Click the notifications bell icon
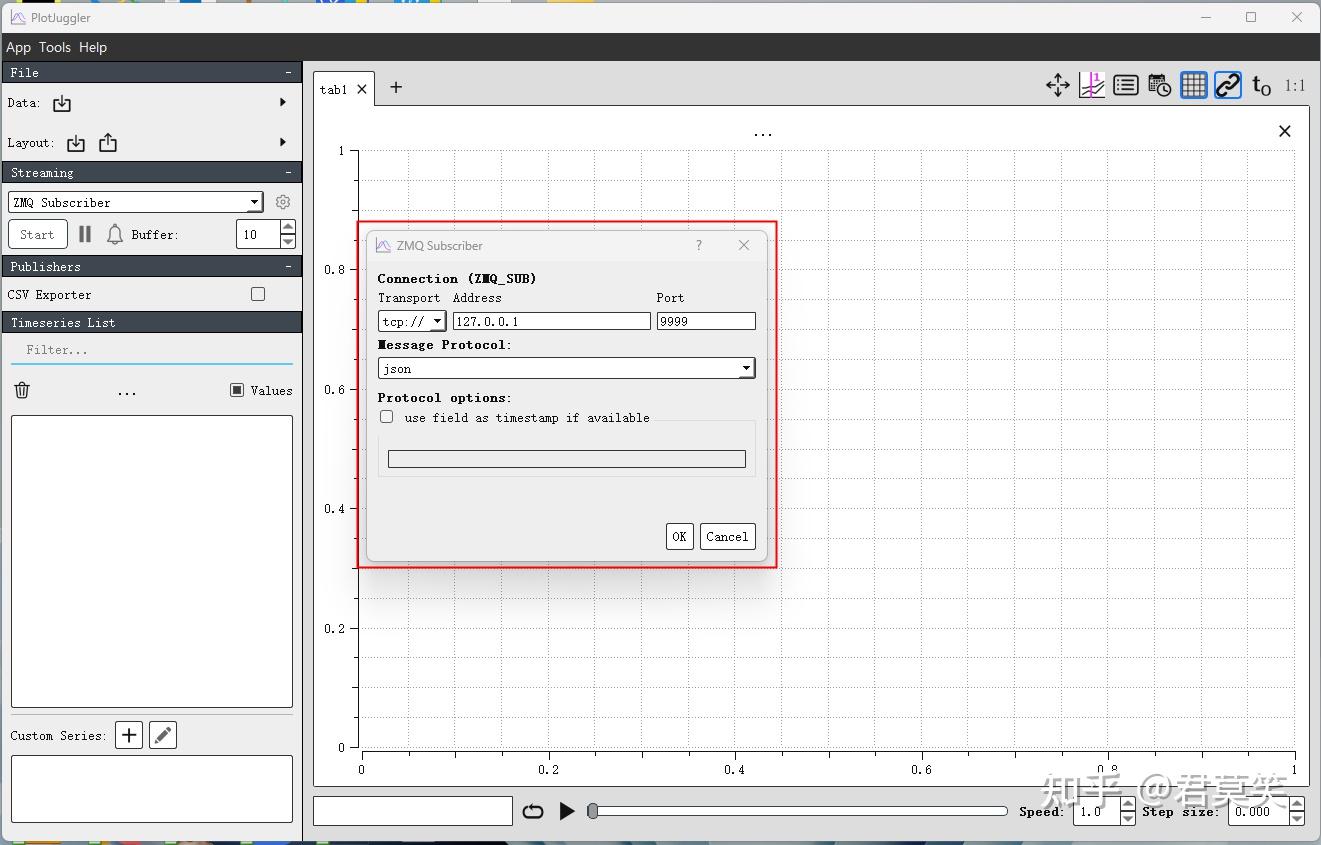This screenshot has height=845, width=1321. coord(115,234)
